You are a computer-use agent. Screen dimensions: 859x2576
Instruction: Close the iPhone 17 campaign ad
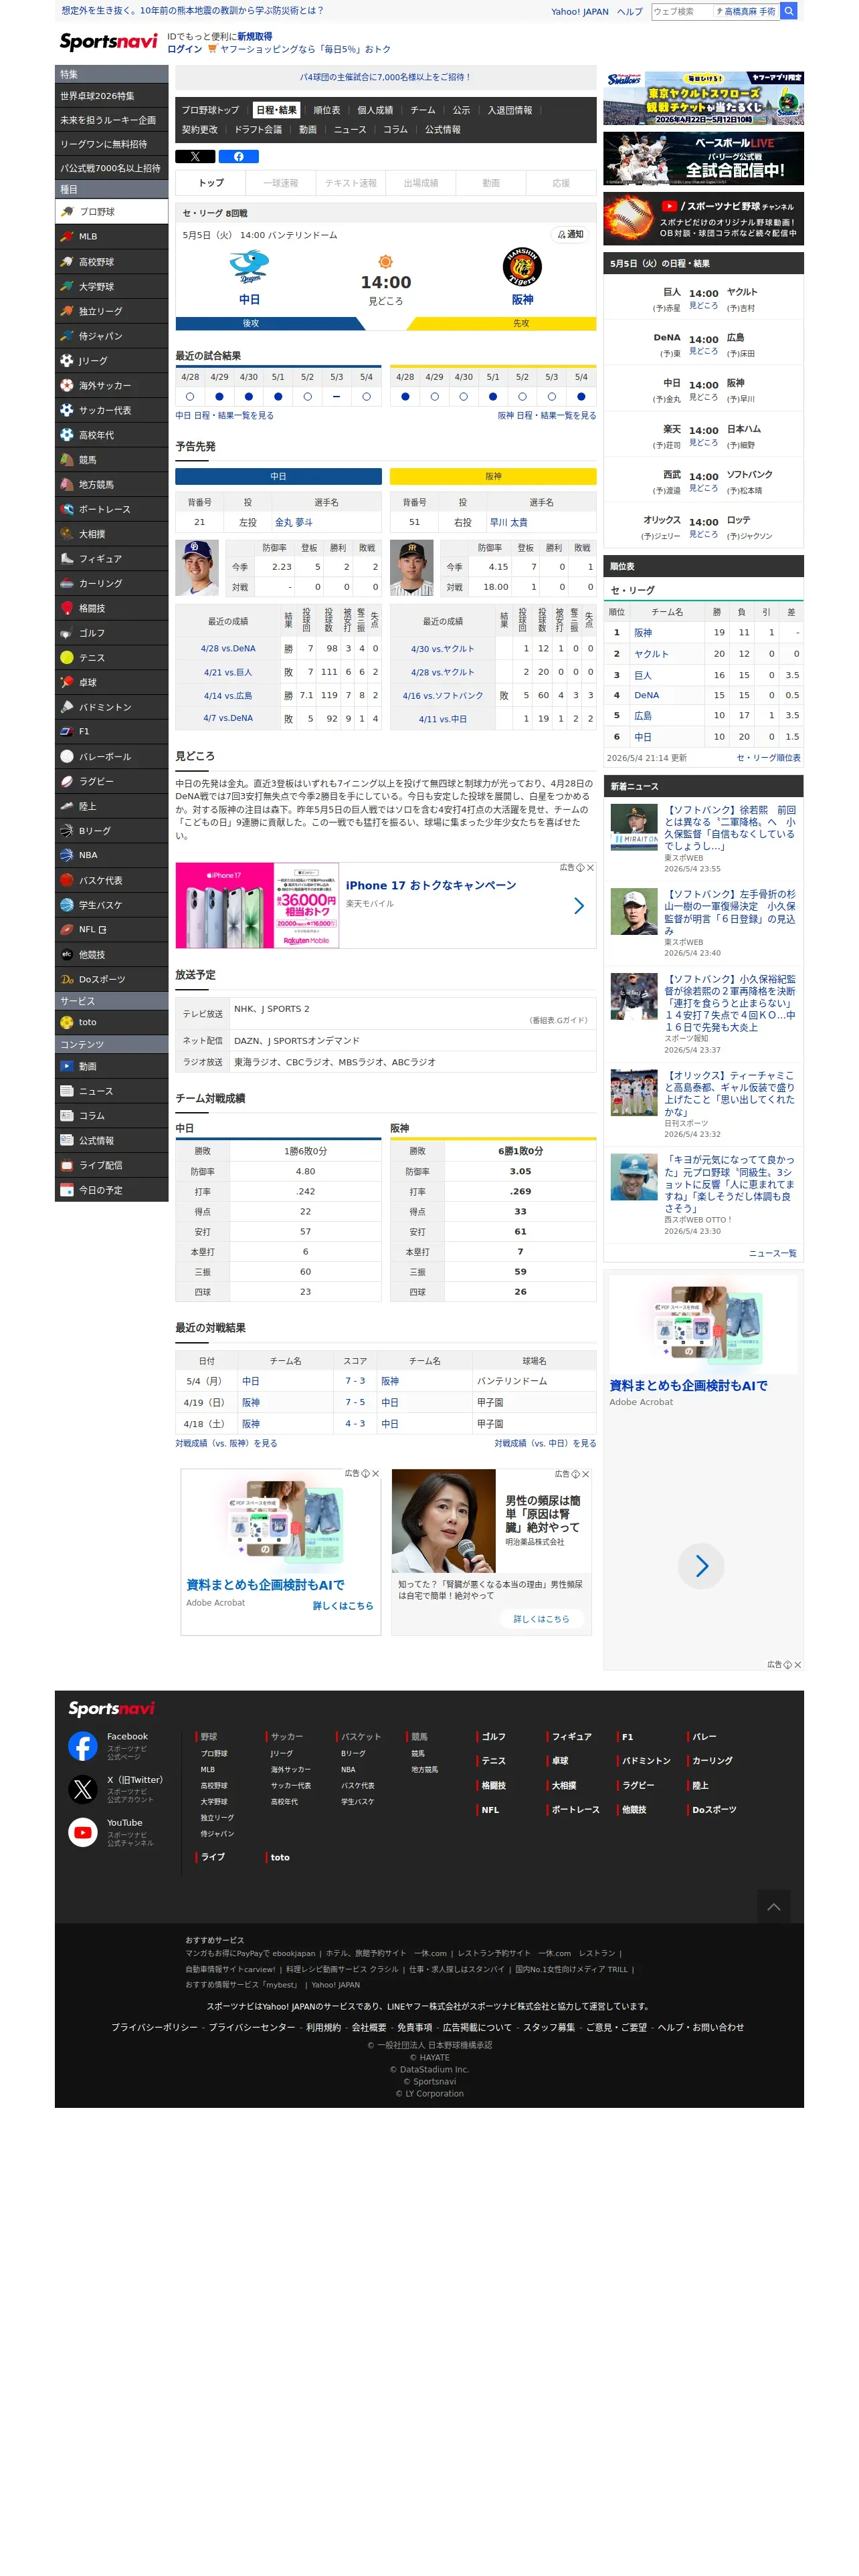click(591, 868)
